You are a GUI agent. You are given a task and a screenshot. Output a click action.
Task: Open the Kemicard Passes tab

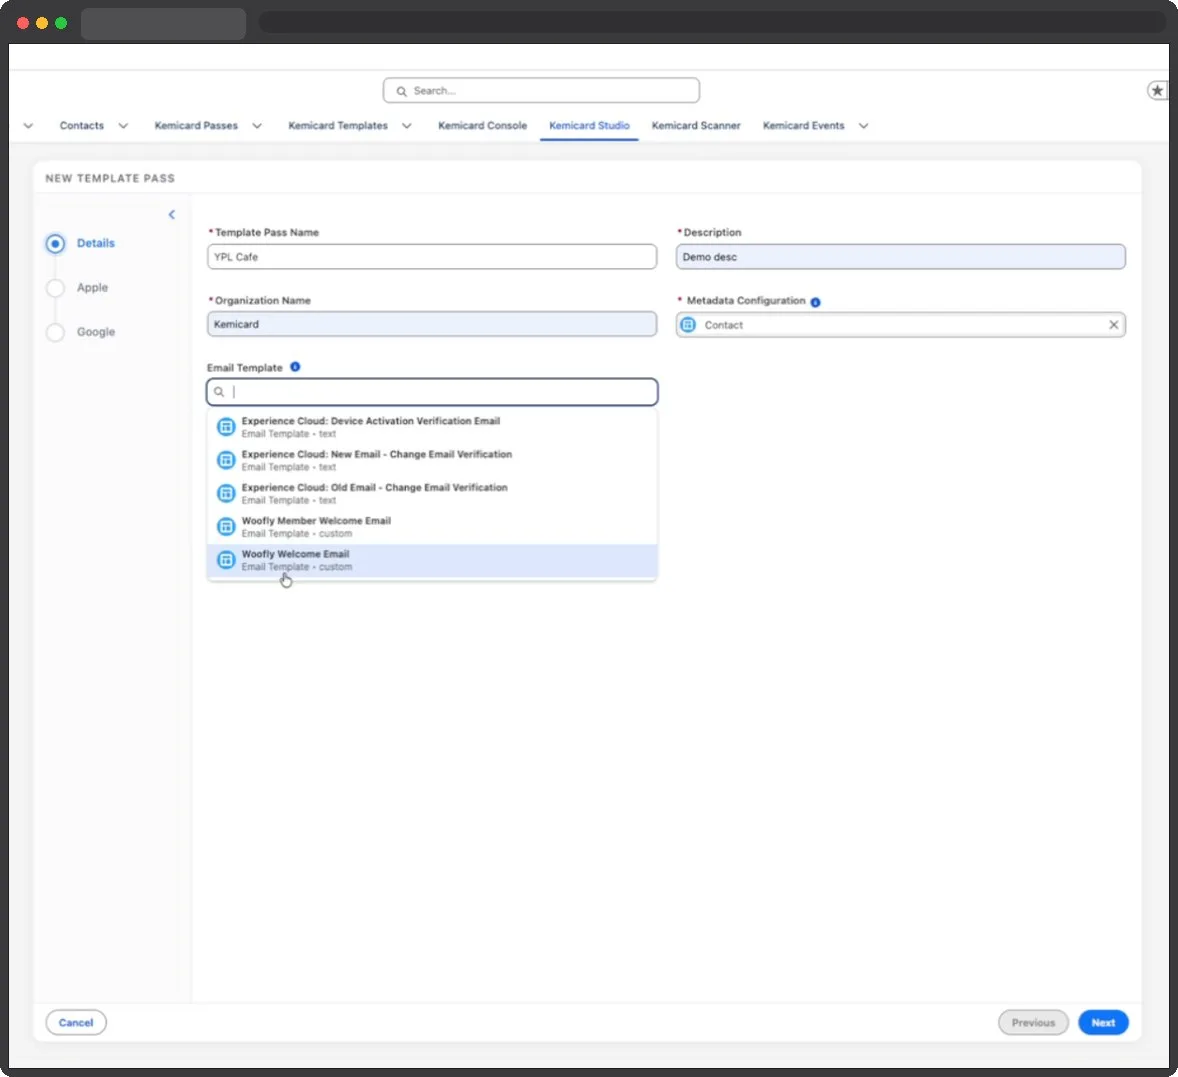coord(196,125)
